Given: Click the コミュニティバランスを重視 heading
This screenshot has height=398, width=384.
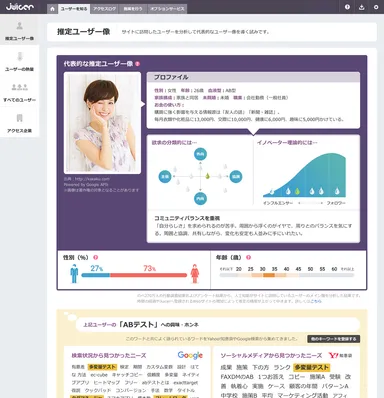Looking at the screenshot, I should [187, 218].
